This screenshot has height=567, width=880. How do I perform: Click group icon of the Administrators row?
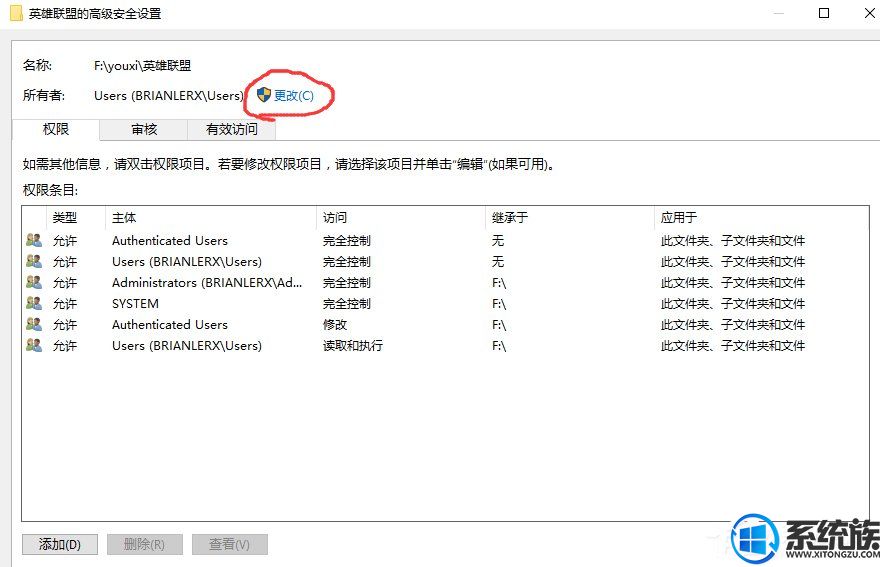point(34,282)
